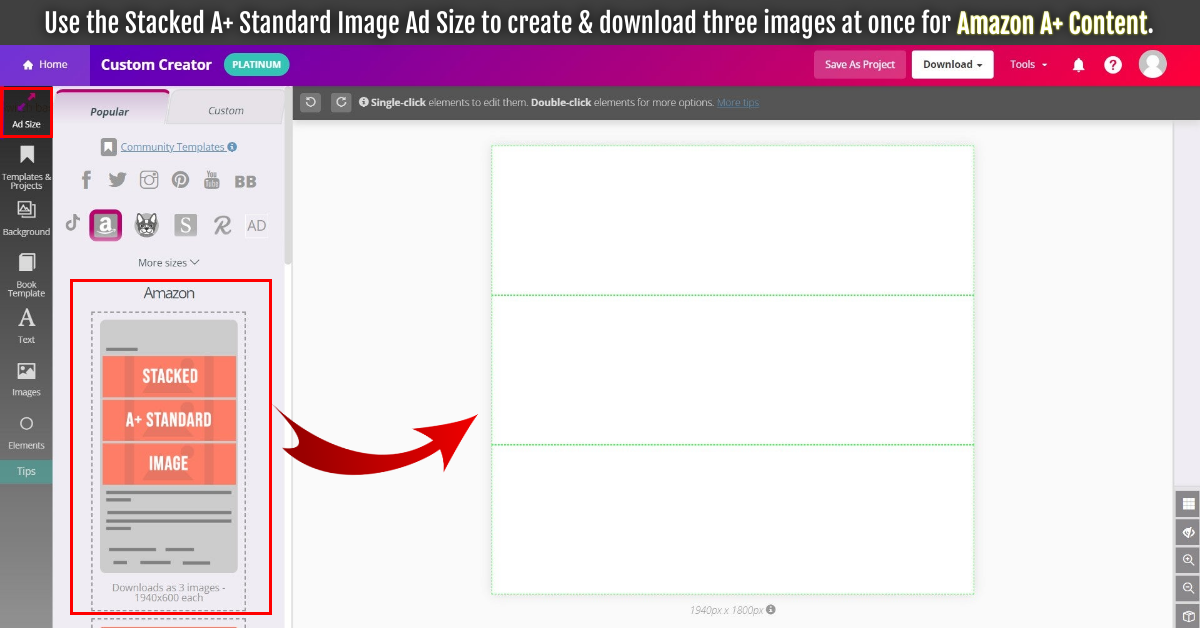Open the Ad Size panel

[x=26, y=111]
